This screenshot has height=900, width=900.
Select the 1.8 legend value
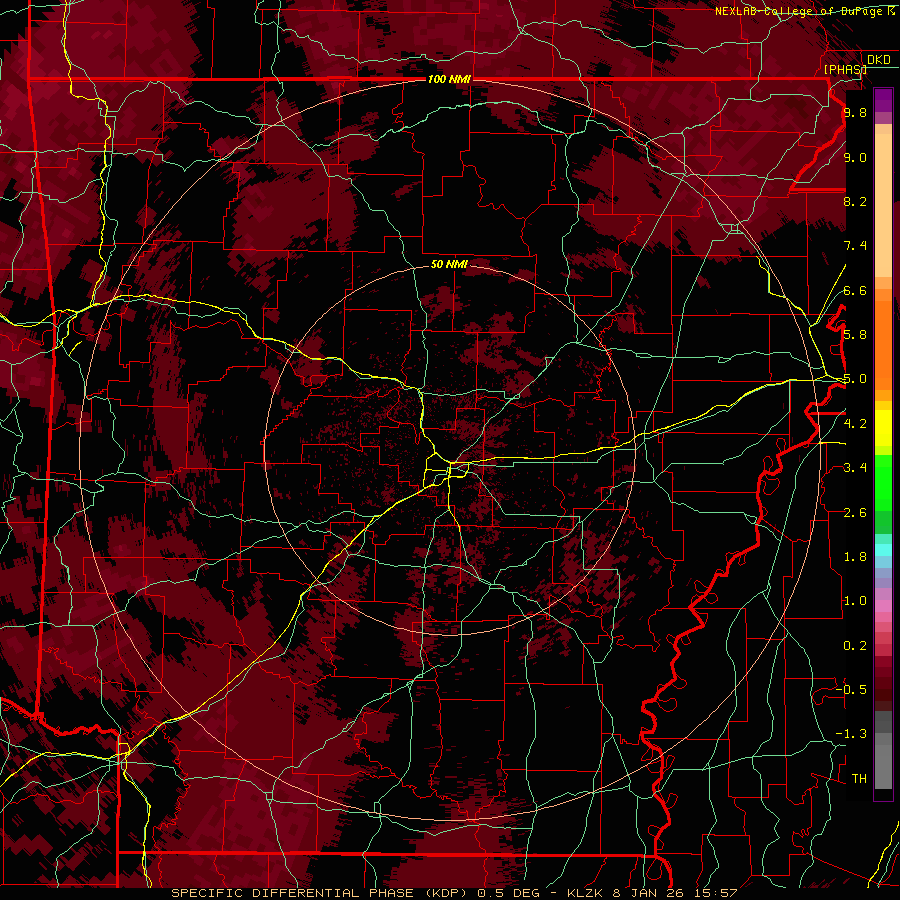point(855,557)
